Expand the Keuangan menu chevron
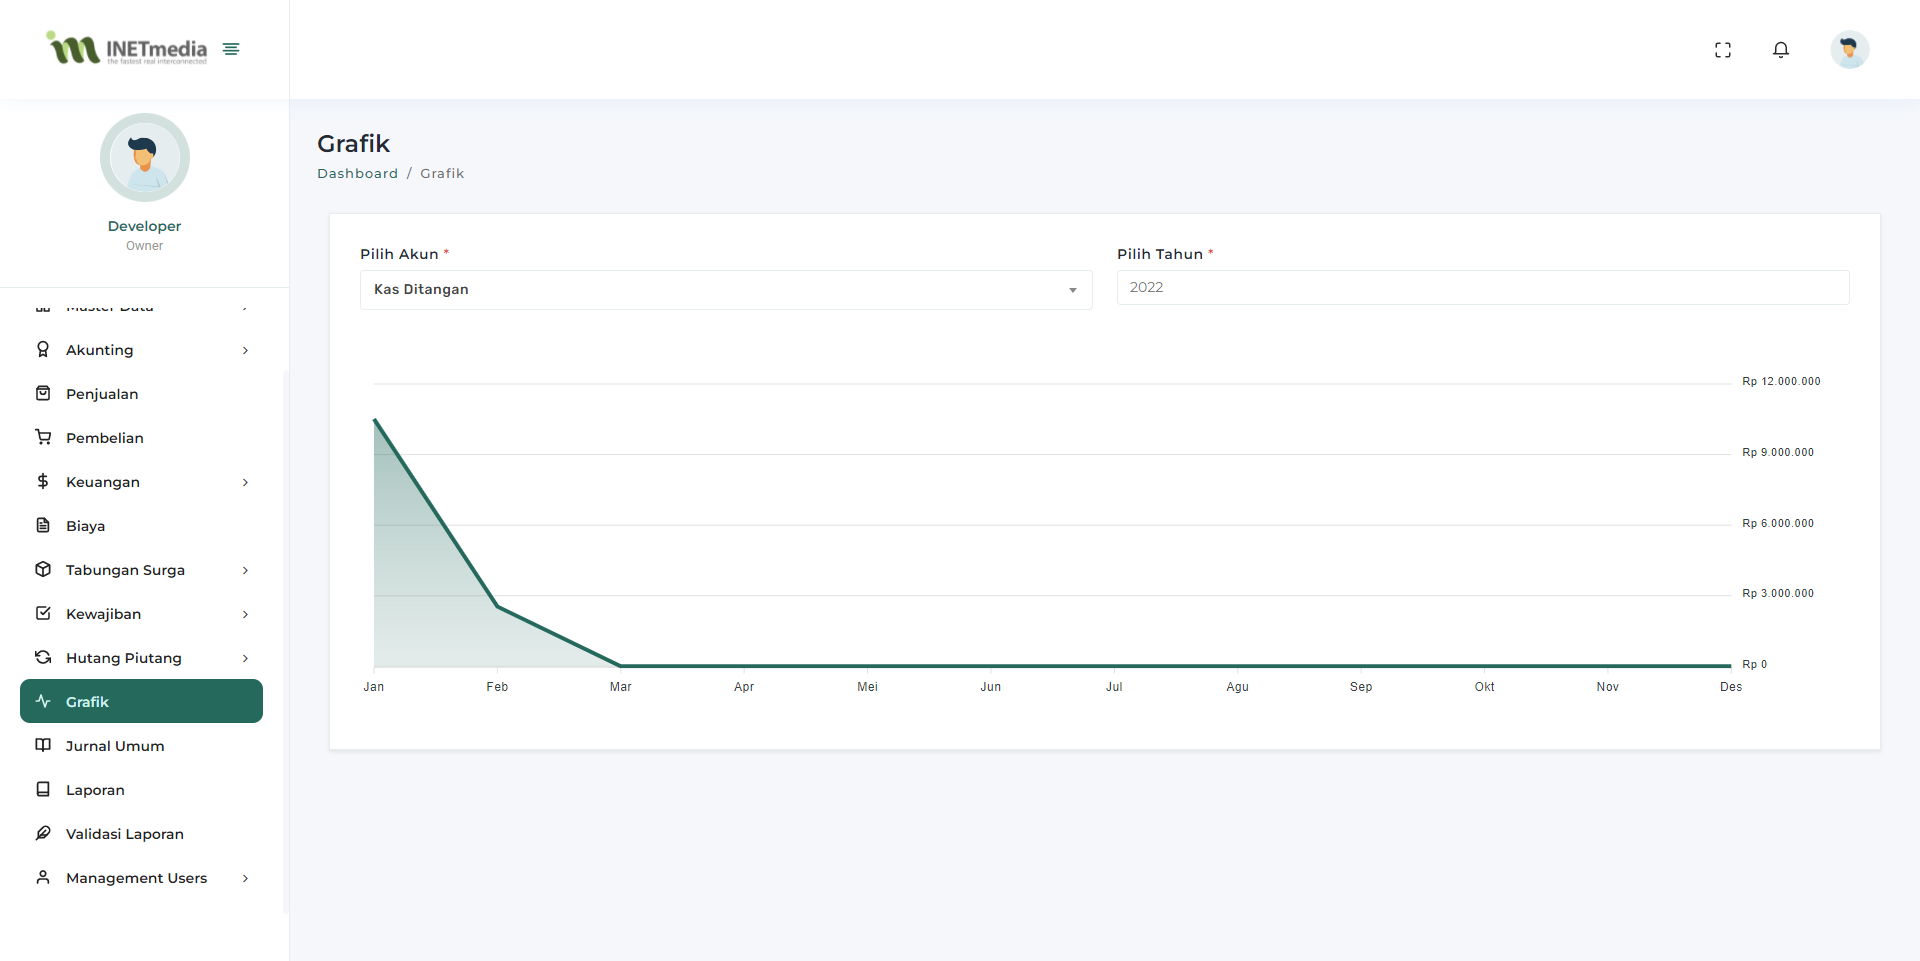1920x961 pixels. pyautogui.click(x=245, y=482)
